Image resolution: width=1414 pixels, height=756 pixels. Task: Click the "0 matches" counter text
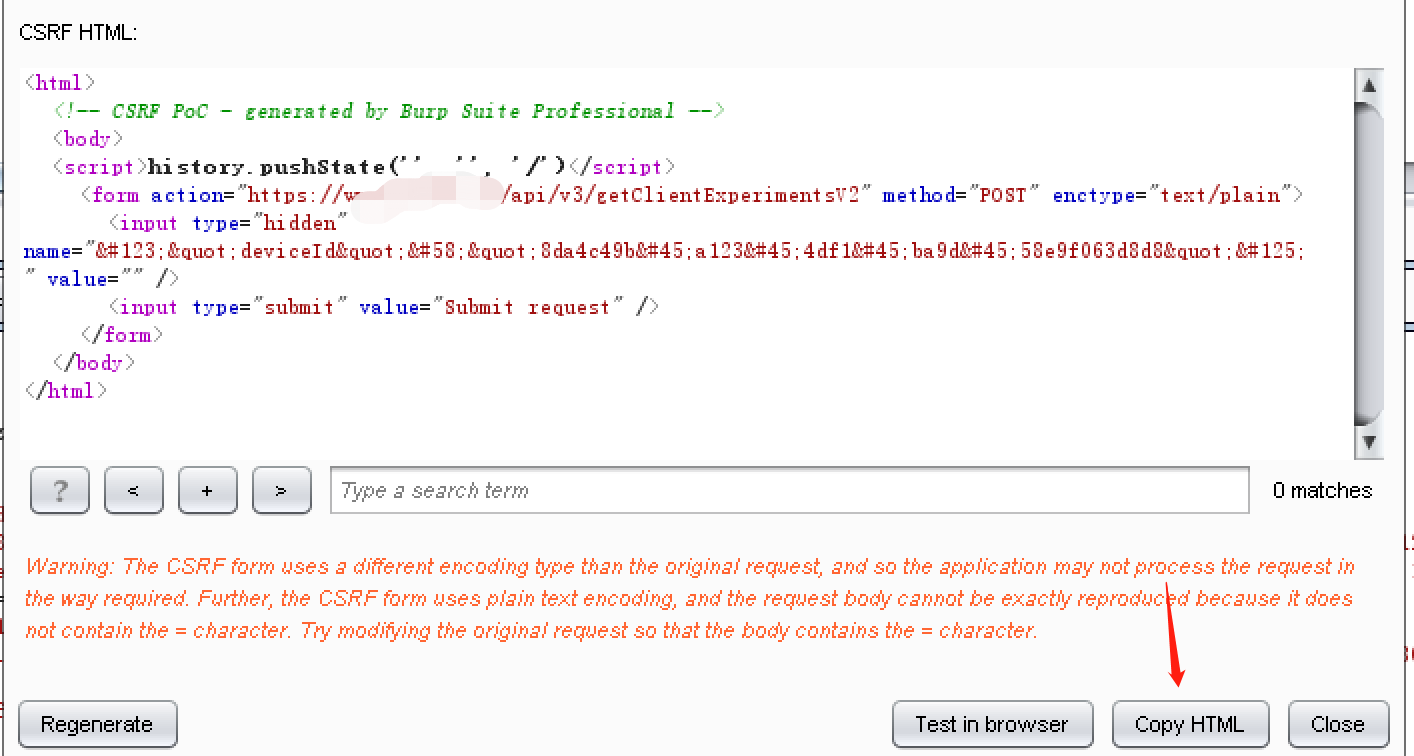click(x=1322, y=491)
